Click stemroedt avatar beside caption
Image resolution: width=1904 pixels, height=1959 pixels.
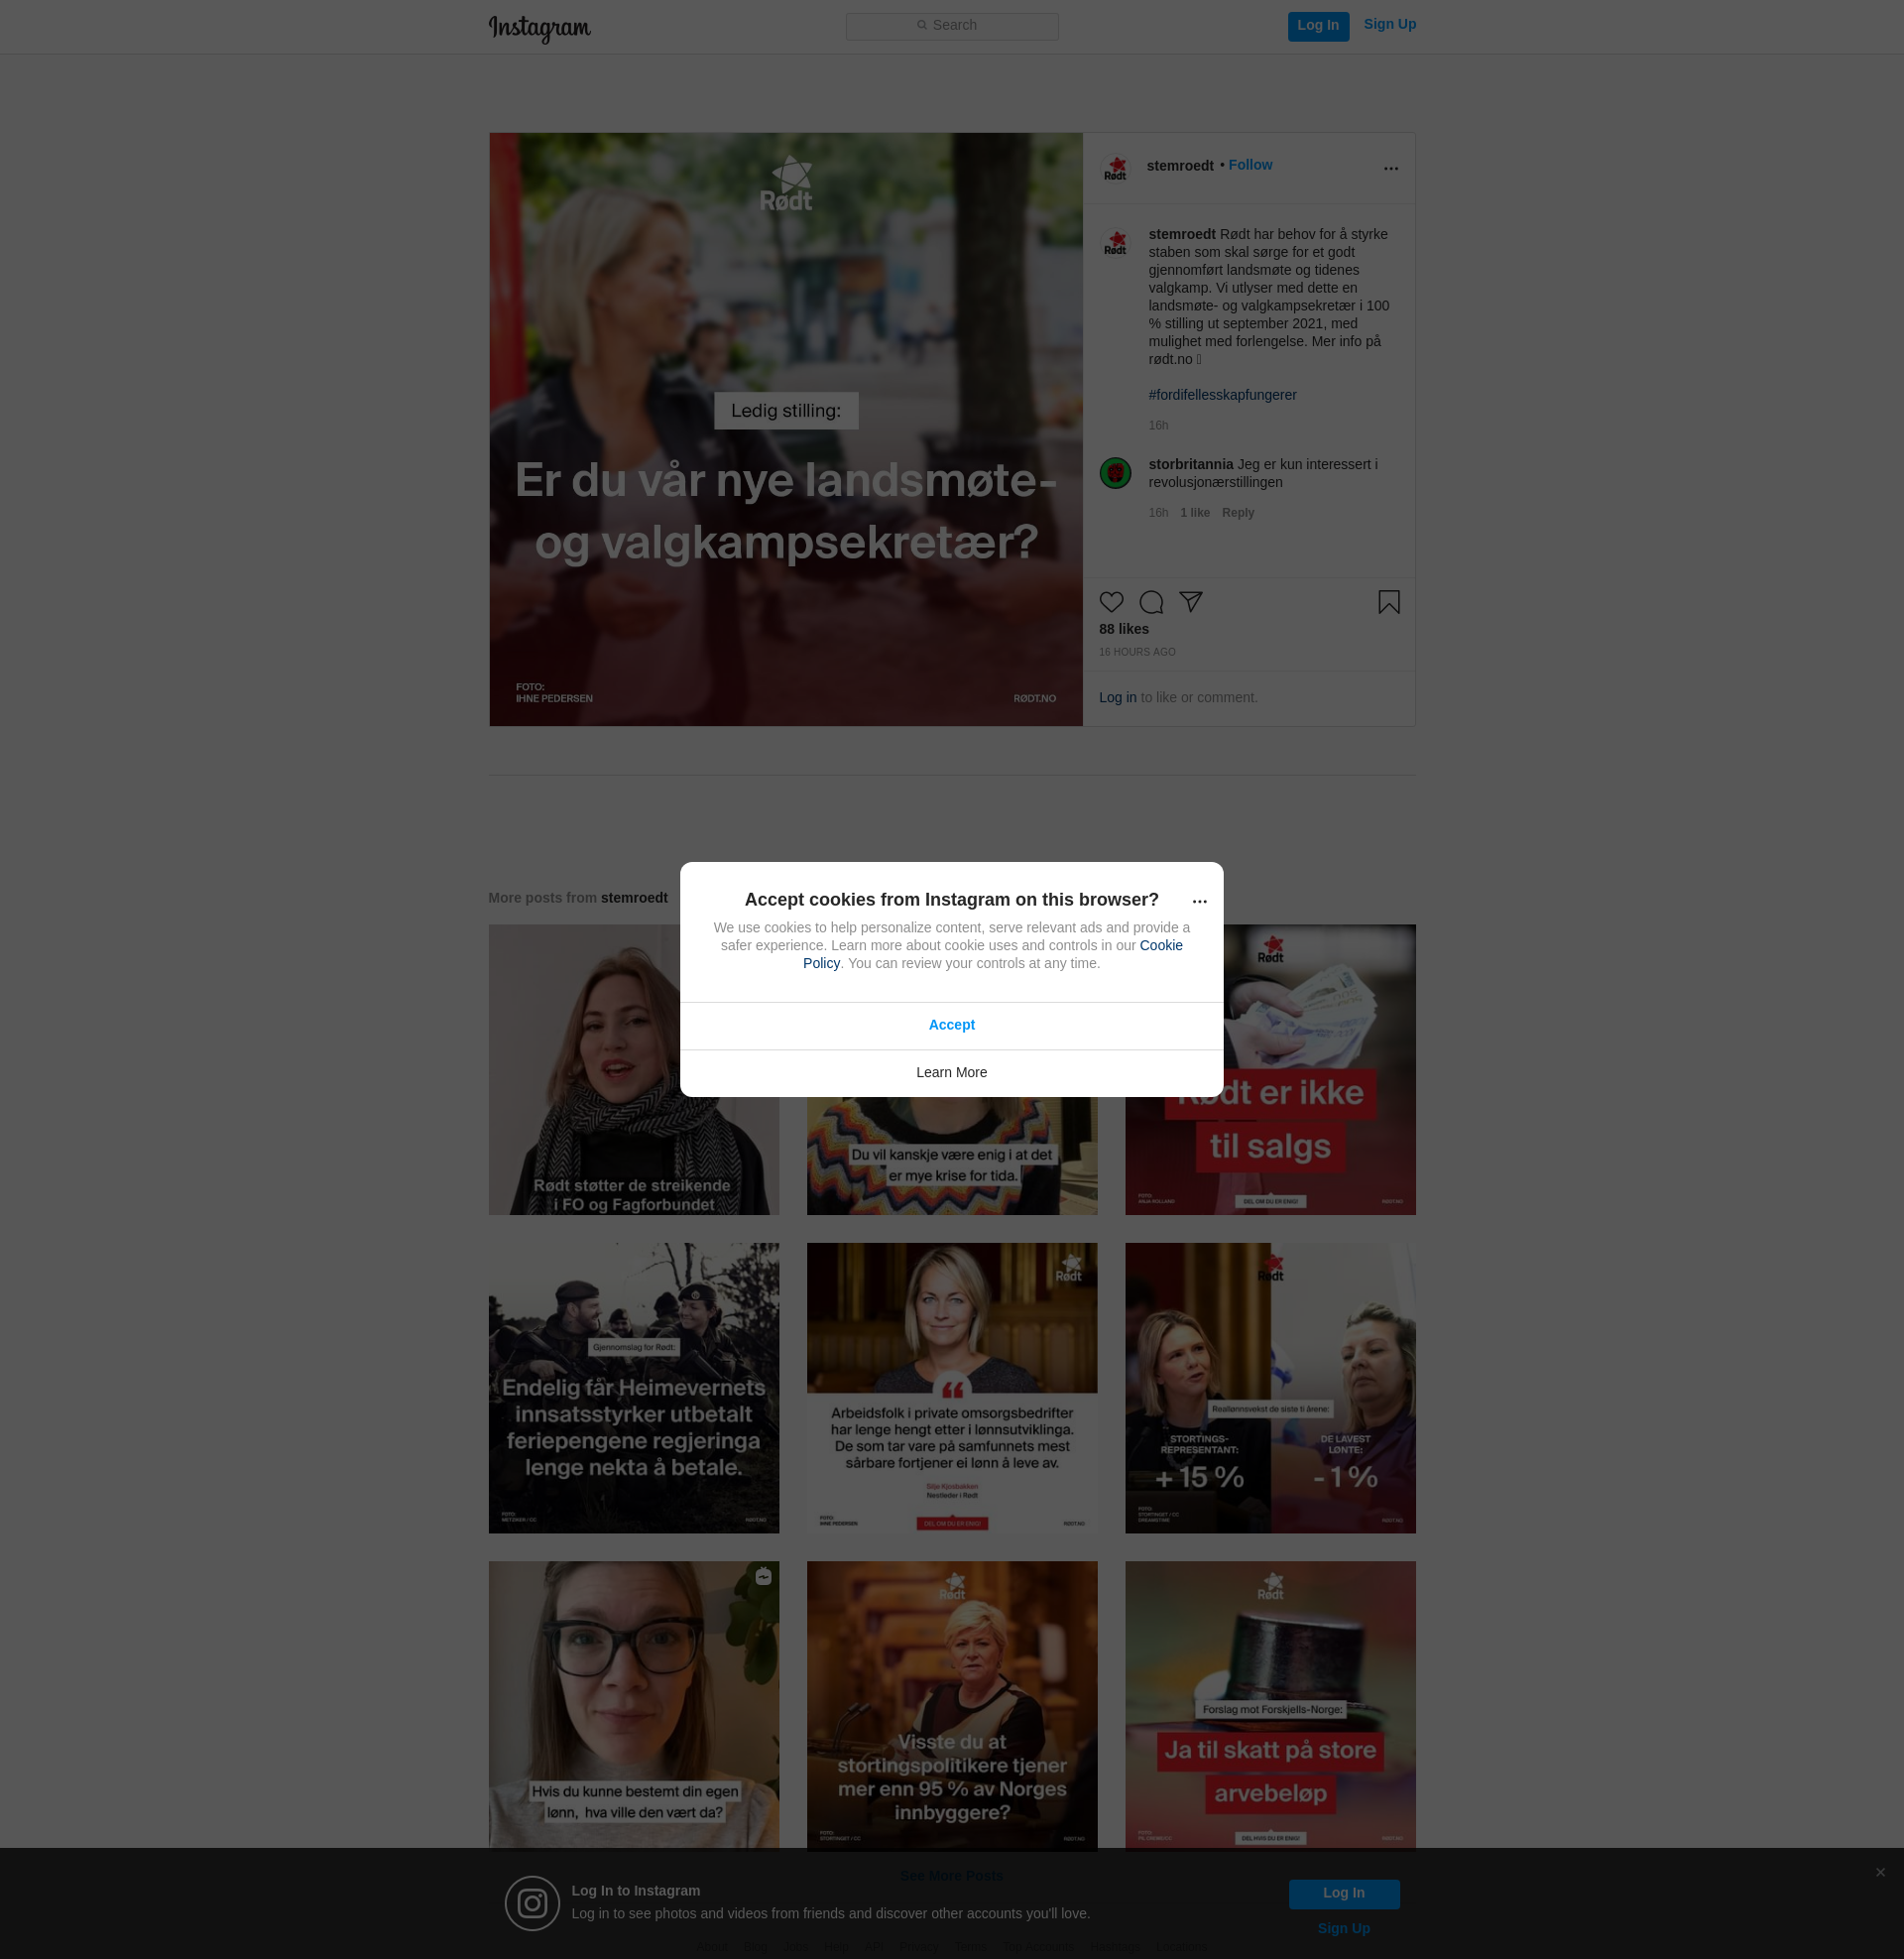point(1115,243)
